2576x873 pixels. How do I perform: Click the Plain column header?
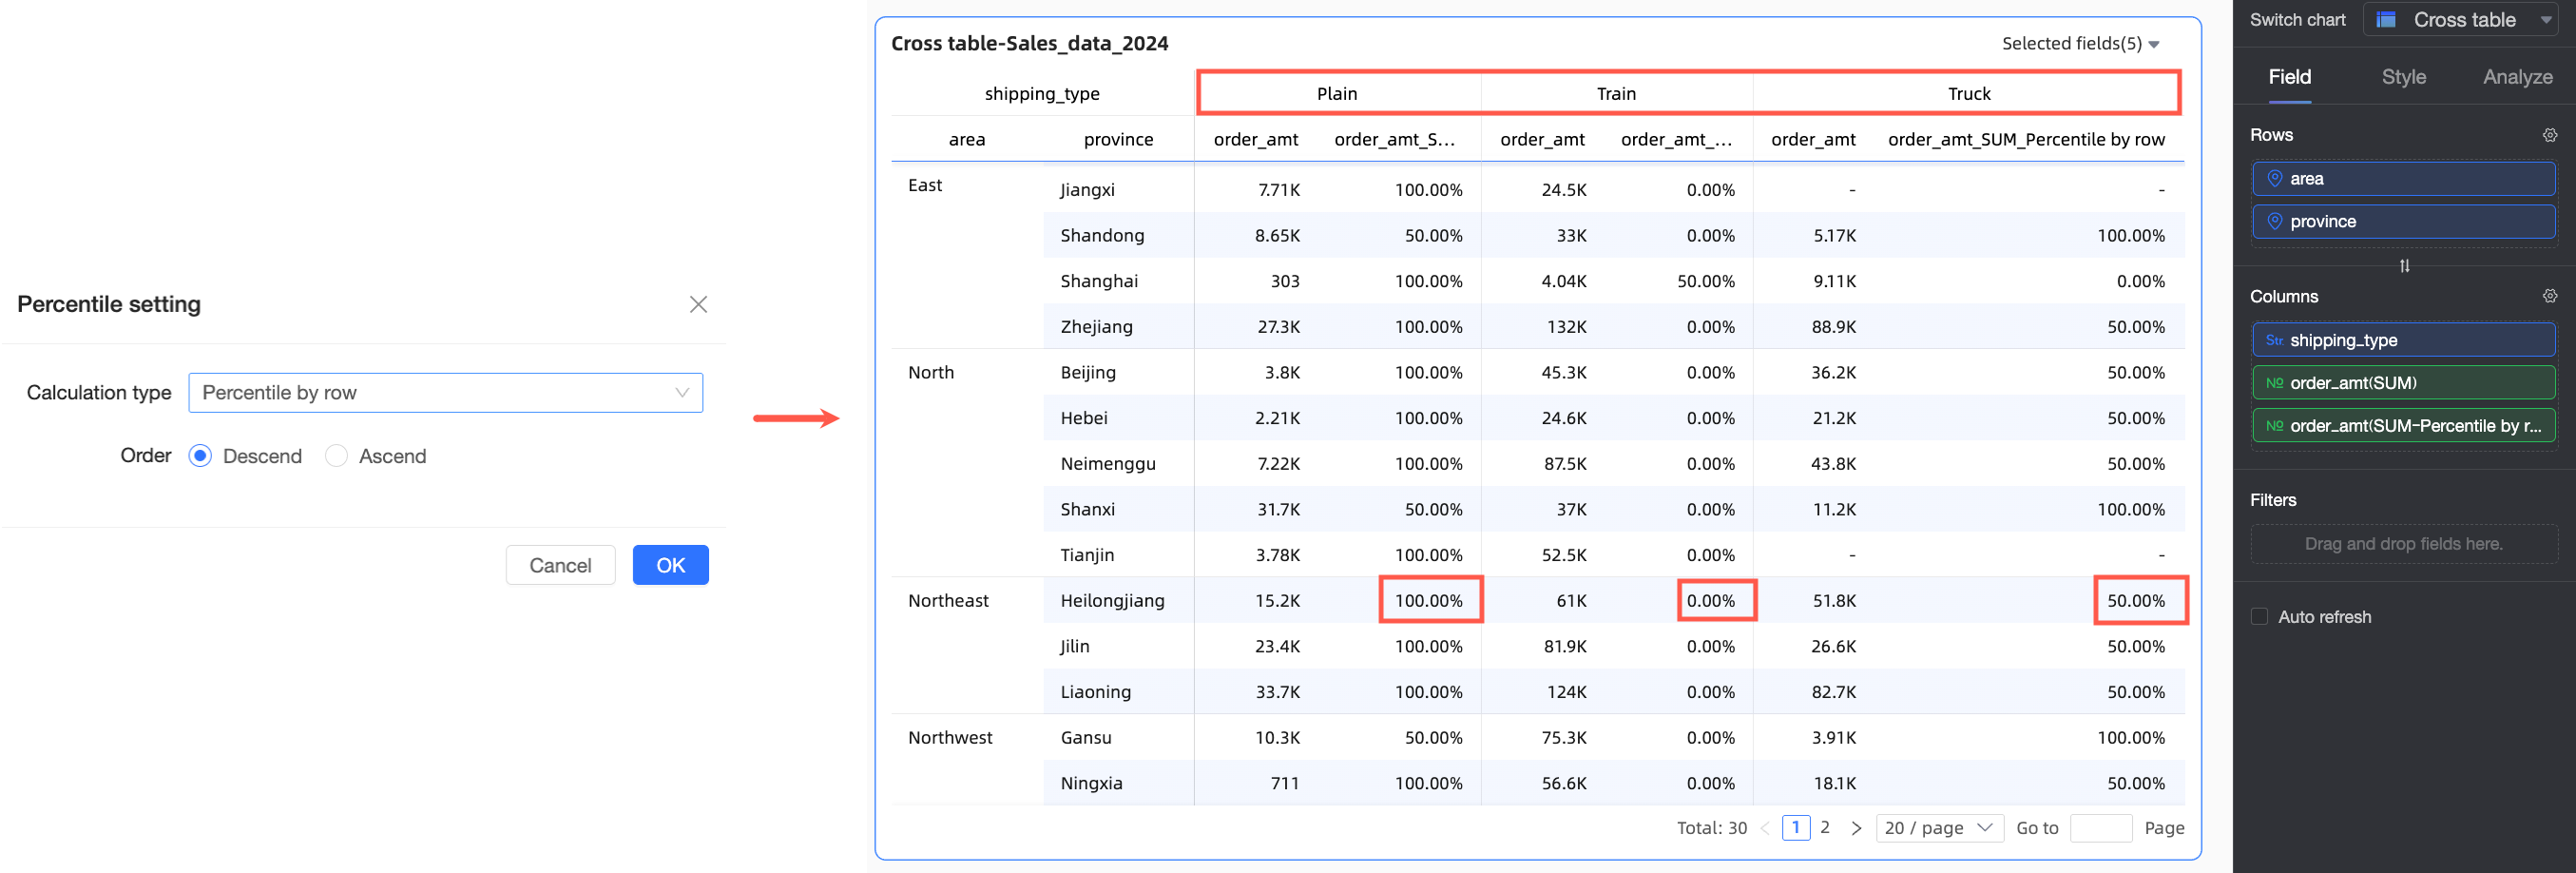click(x=1337, y=94)
